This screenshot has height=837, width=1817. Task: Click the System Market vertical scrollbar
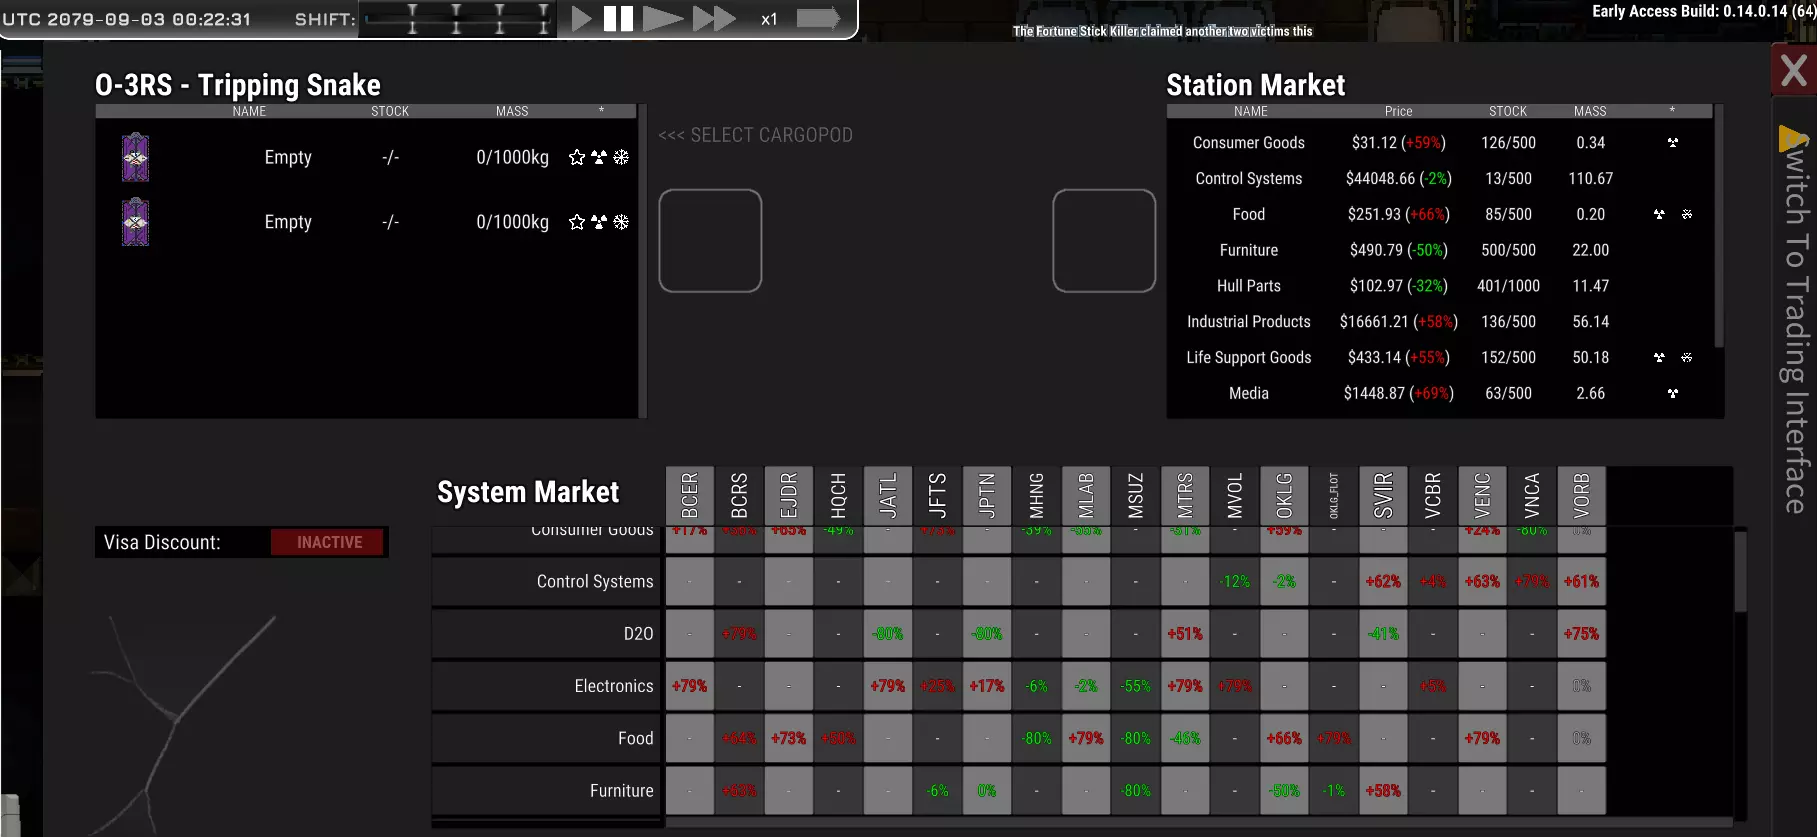pos(1741,570)
